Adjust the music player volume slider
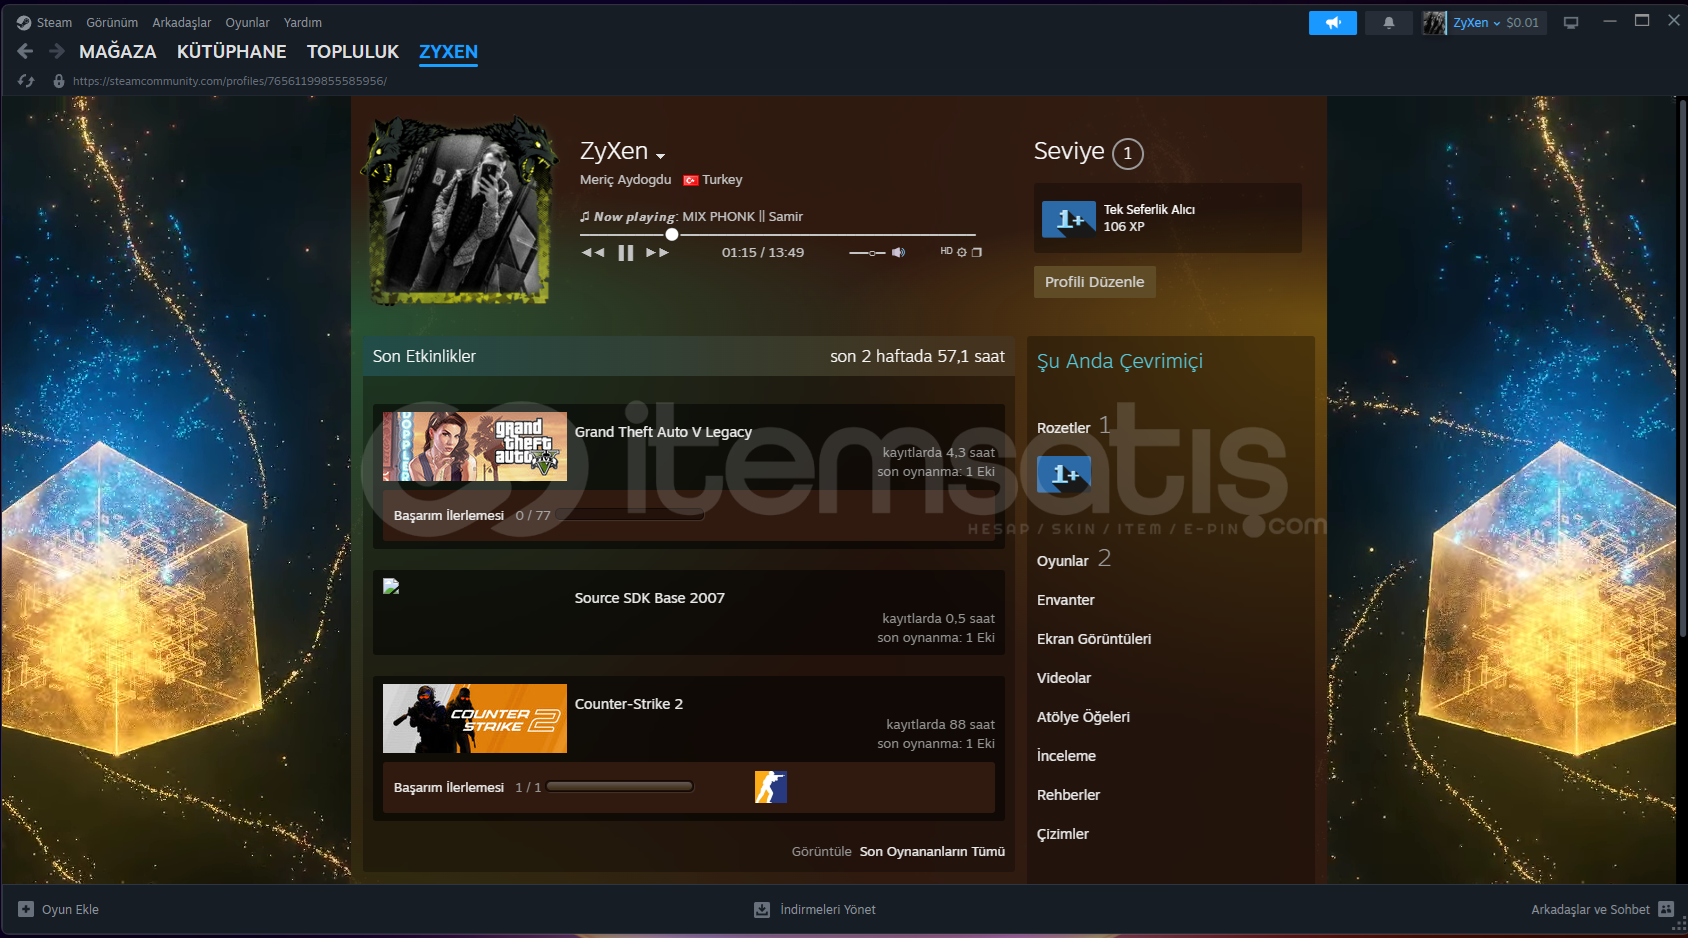This screenshot has height=938, width=1688. [x=867, y=253]
